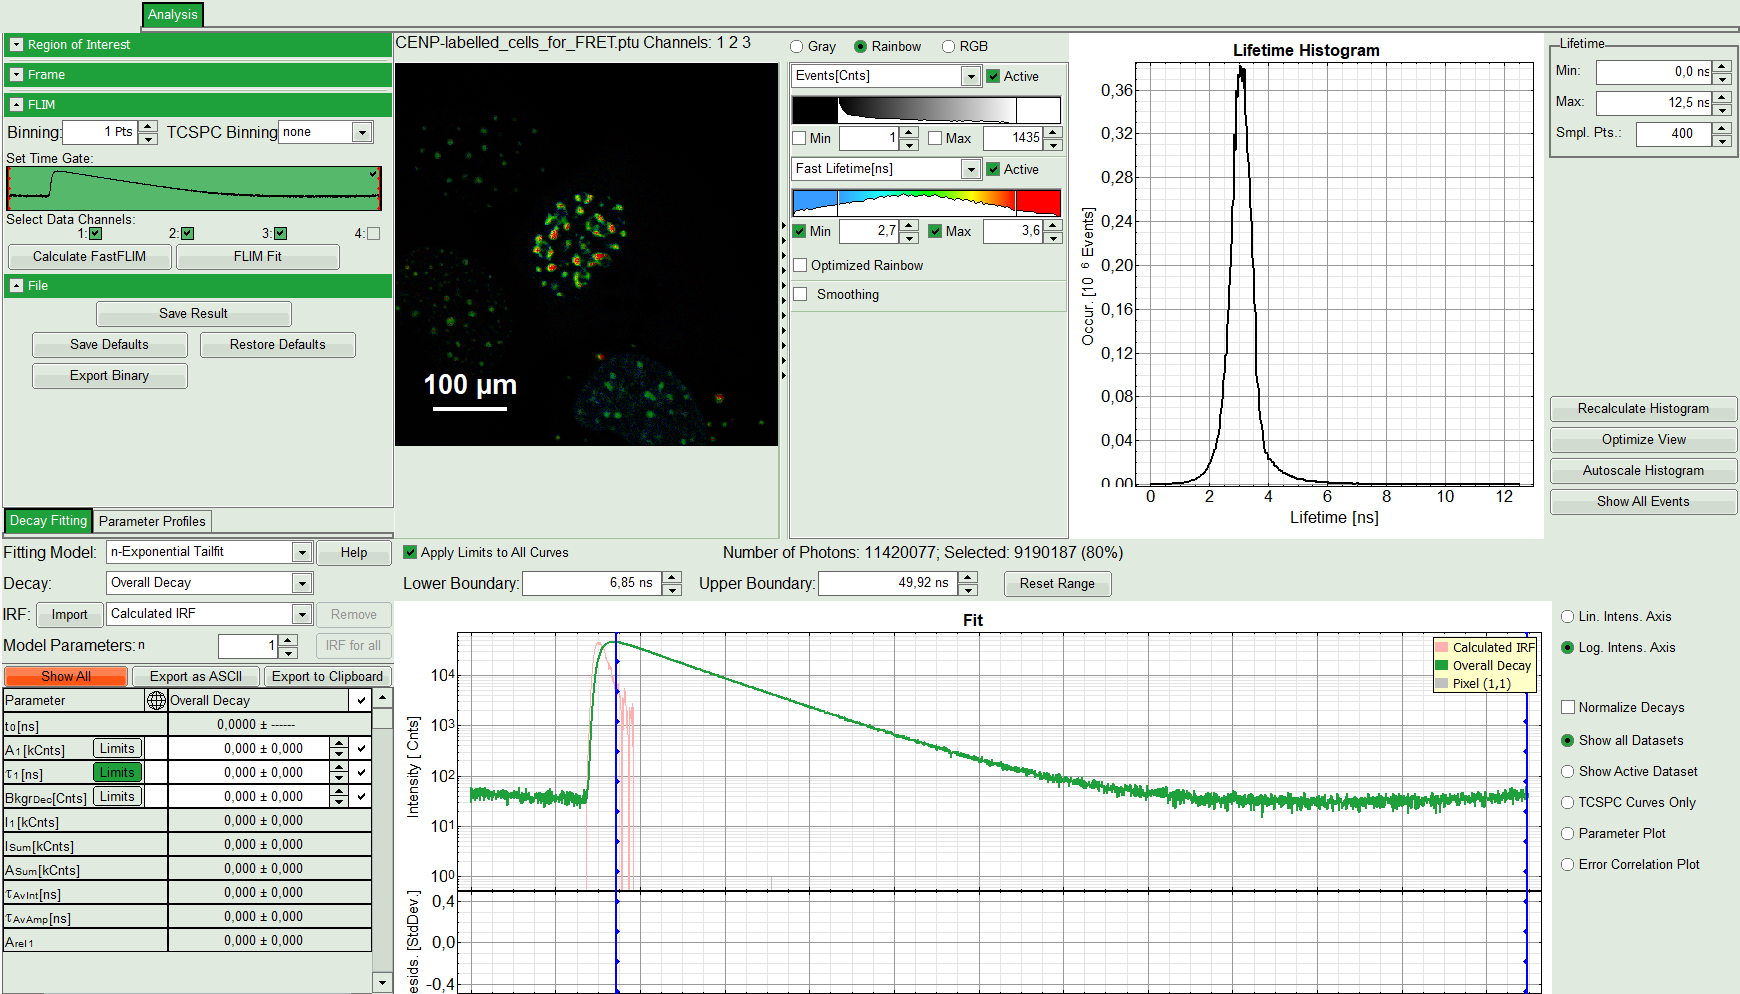The height and width of the screenshot is (994, 1740).
Task: Increase Binning points with up arrow
Action: (148, 126)
